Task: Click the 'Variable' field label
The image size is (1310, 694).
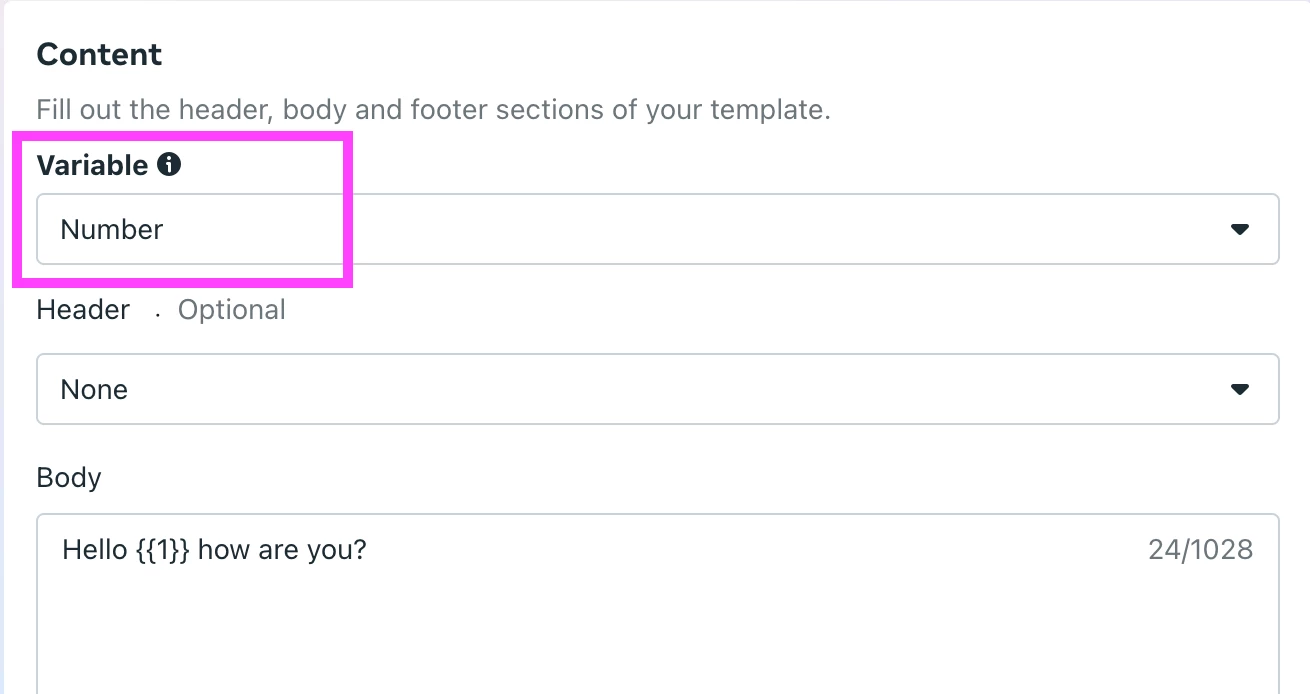Action: pyautogui.click(x=92, y=165)
